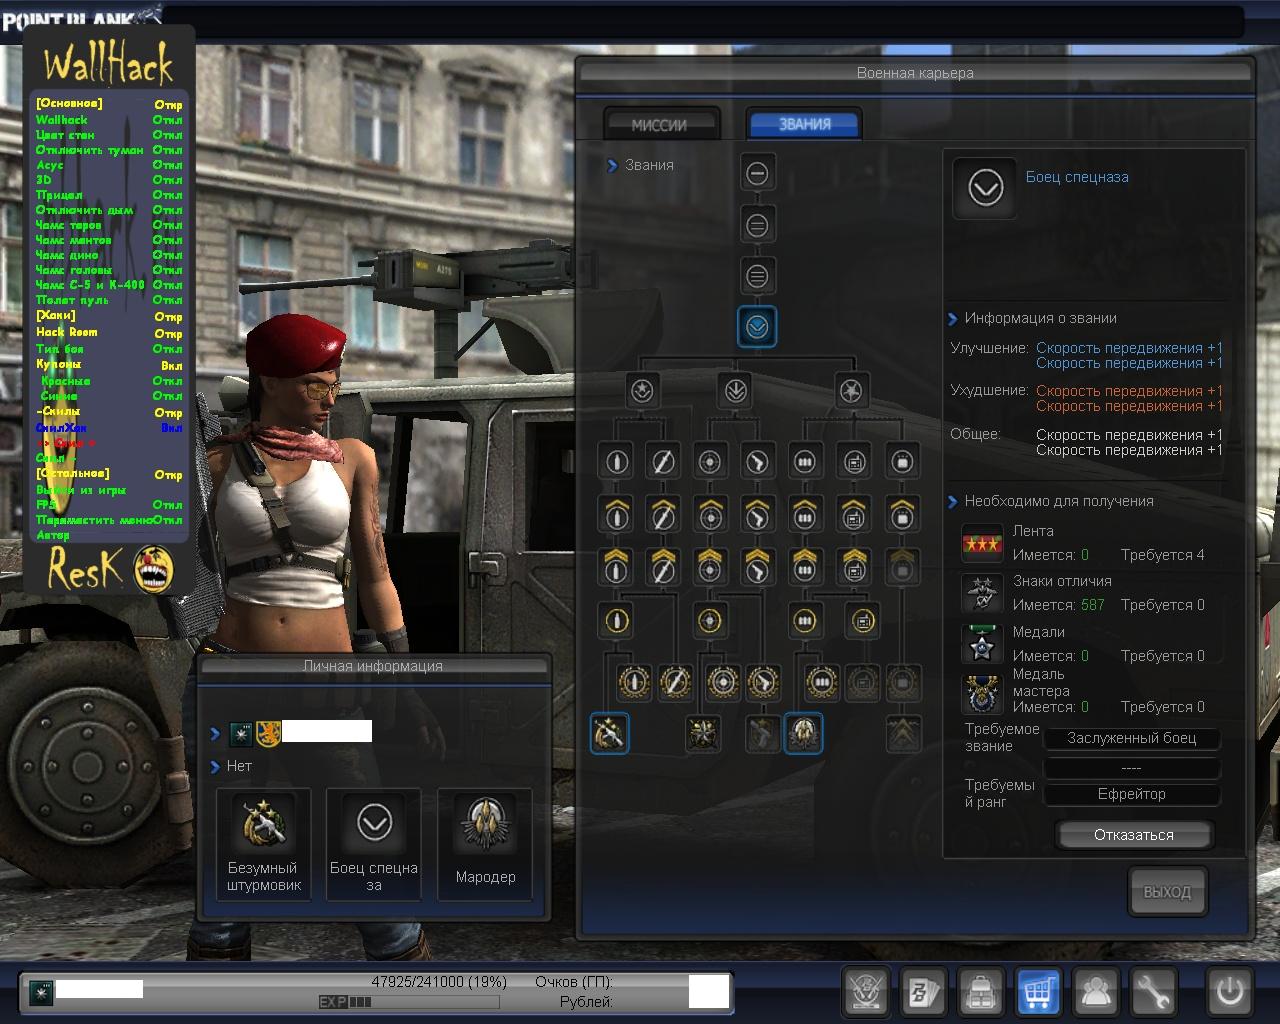The width and height of the screenshot is (1280, 1024).
Task: Click the Медаль мастера requirement icon
Action: point(982,695)
